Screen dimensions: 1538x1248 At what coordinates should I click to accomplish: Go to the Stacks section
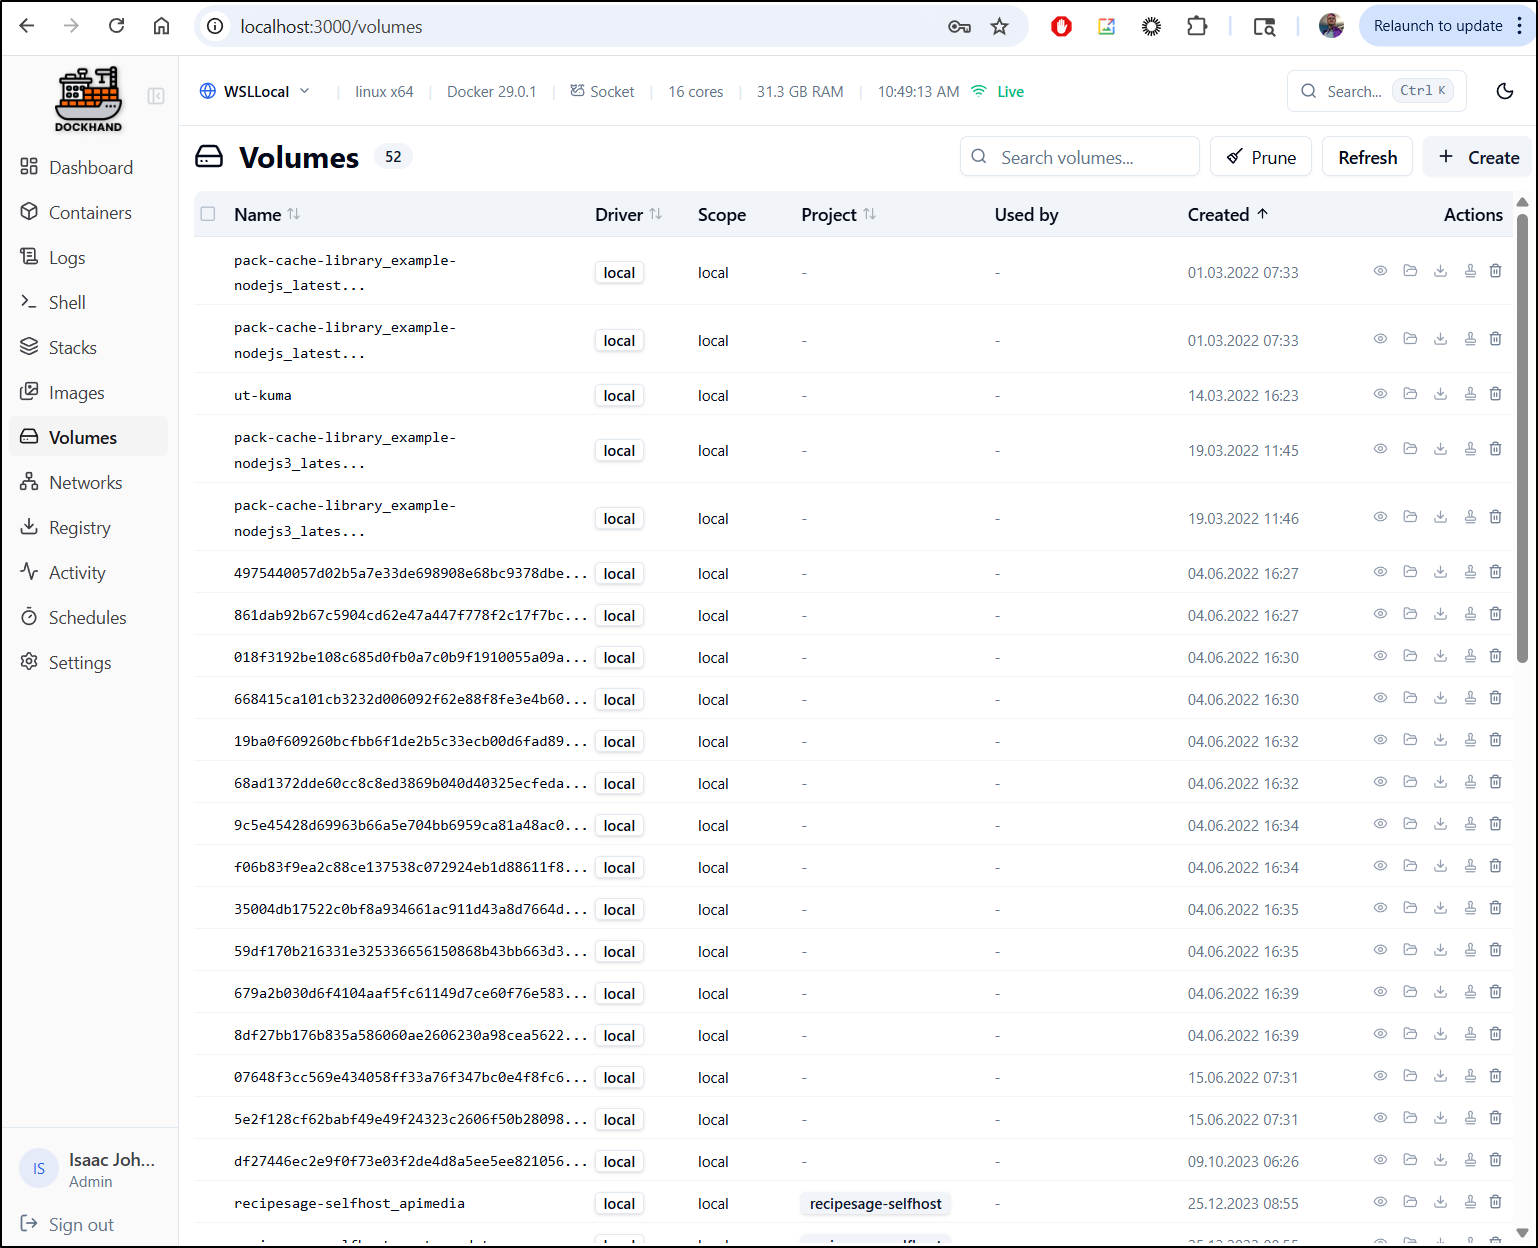72,347
